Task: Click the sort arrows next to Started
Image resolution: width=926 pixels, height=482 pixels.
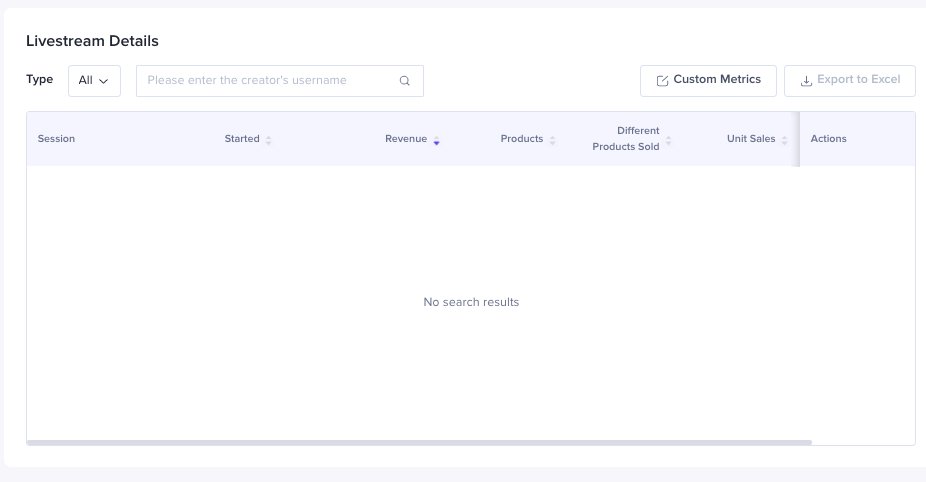Action: [269, 140]
